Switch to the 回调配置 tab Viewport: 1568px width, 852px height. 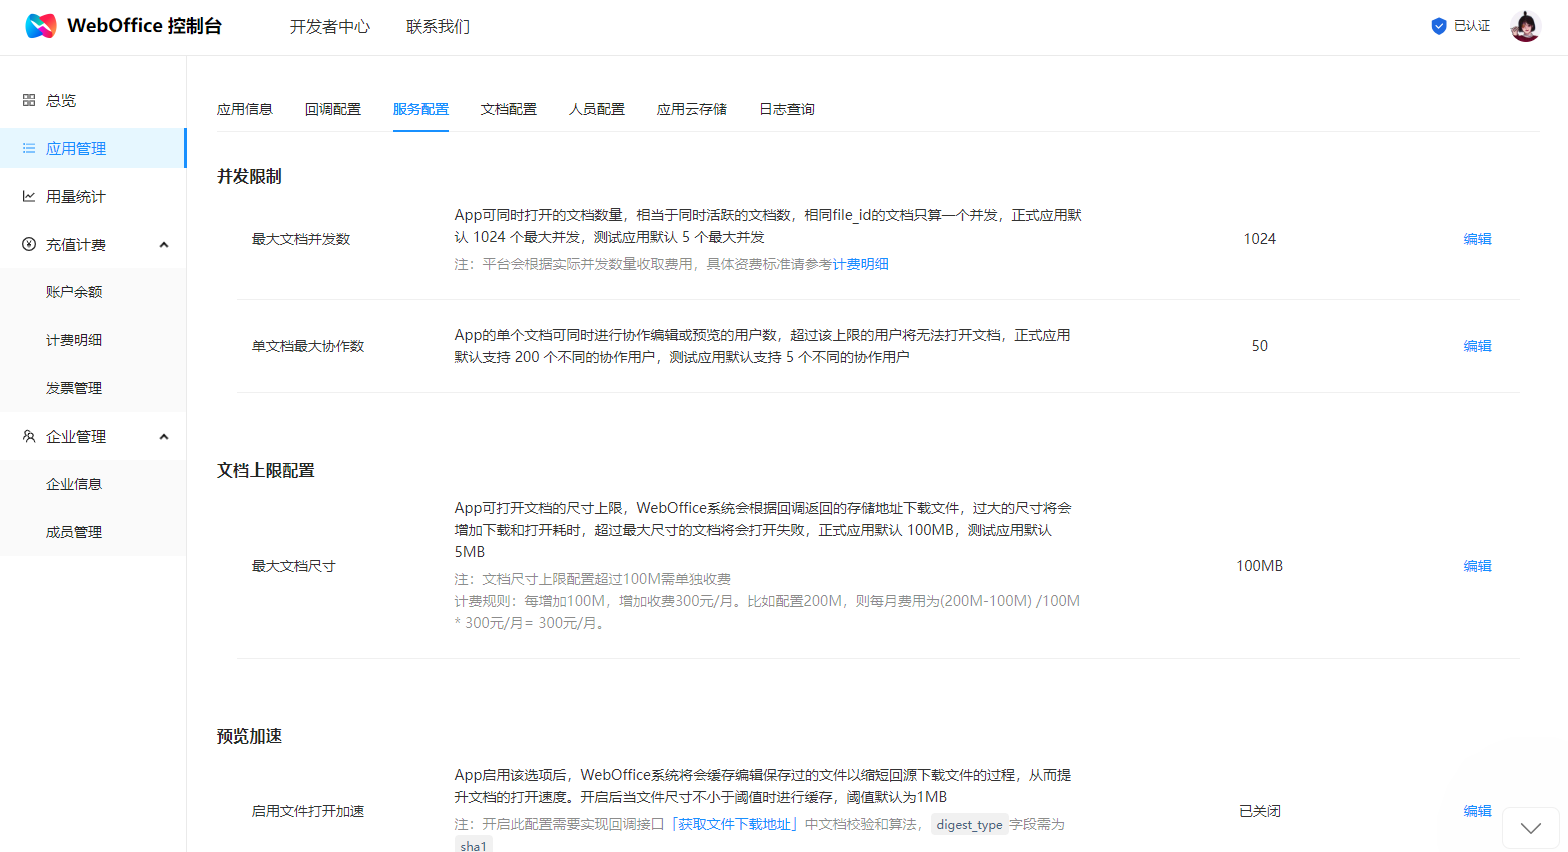[x=333, y=109]
